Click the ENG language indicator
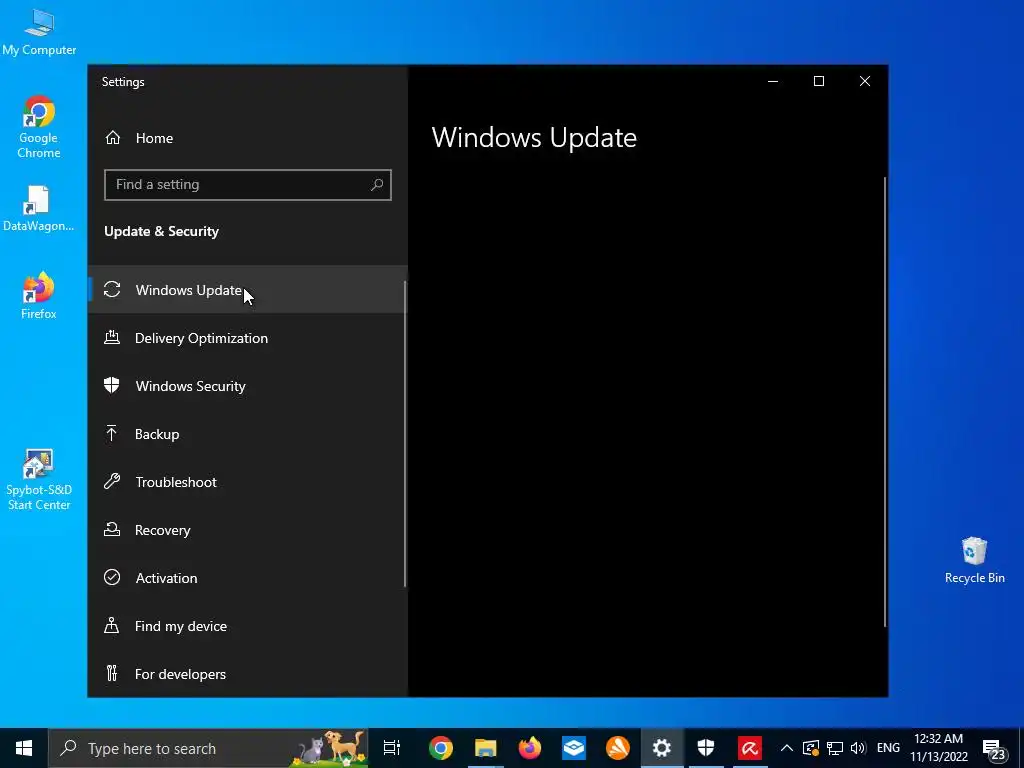 888,748
